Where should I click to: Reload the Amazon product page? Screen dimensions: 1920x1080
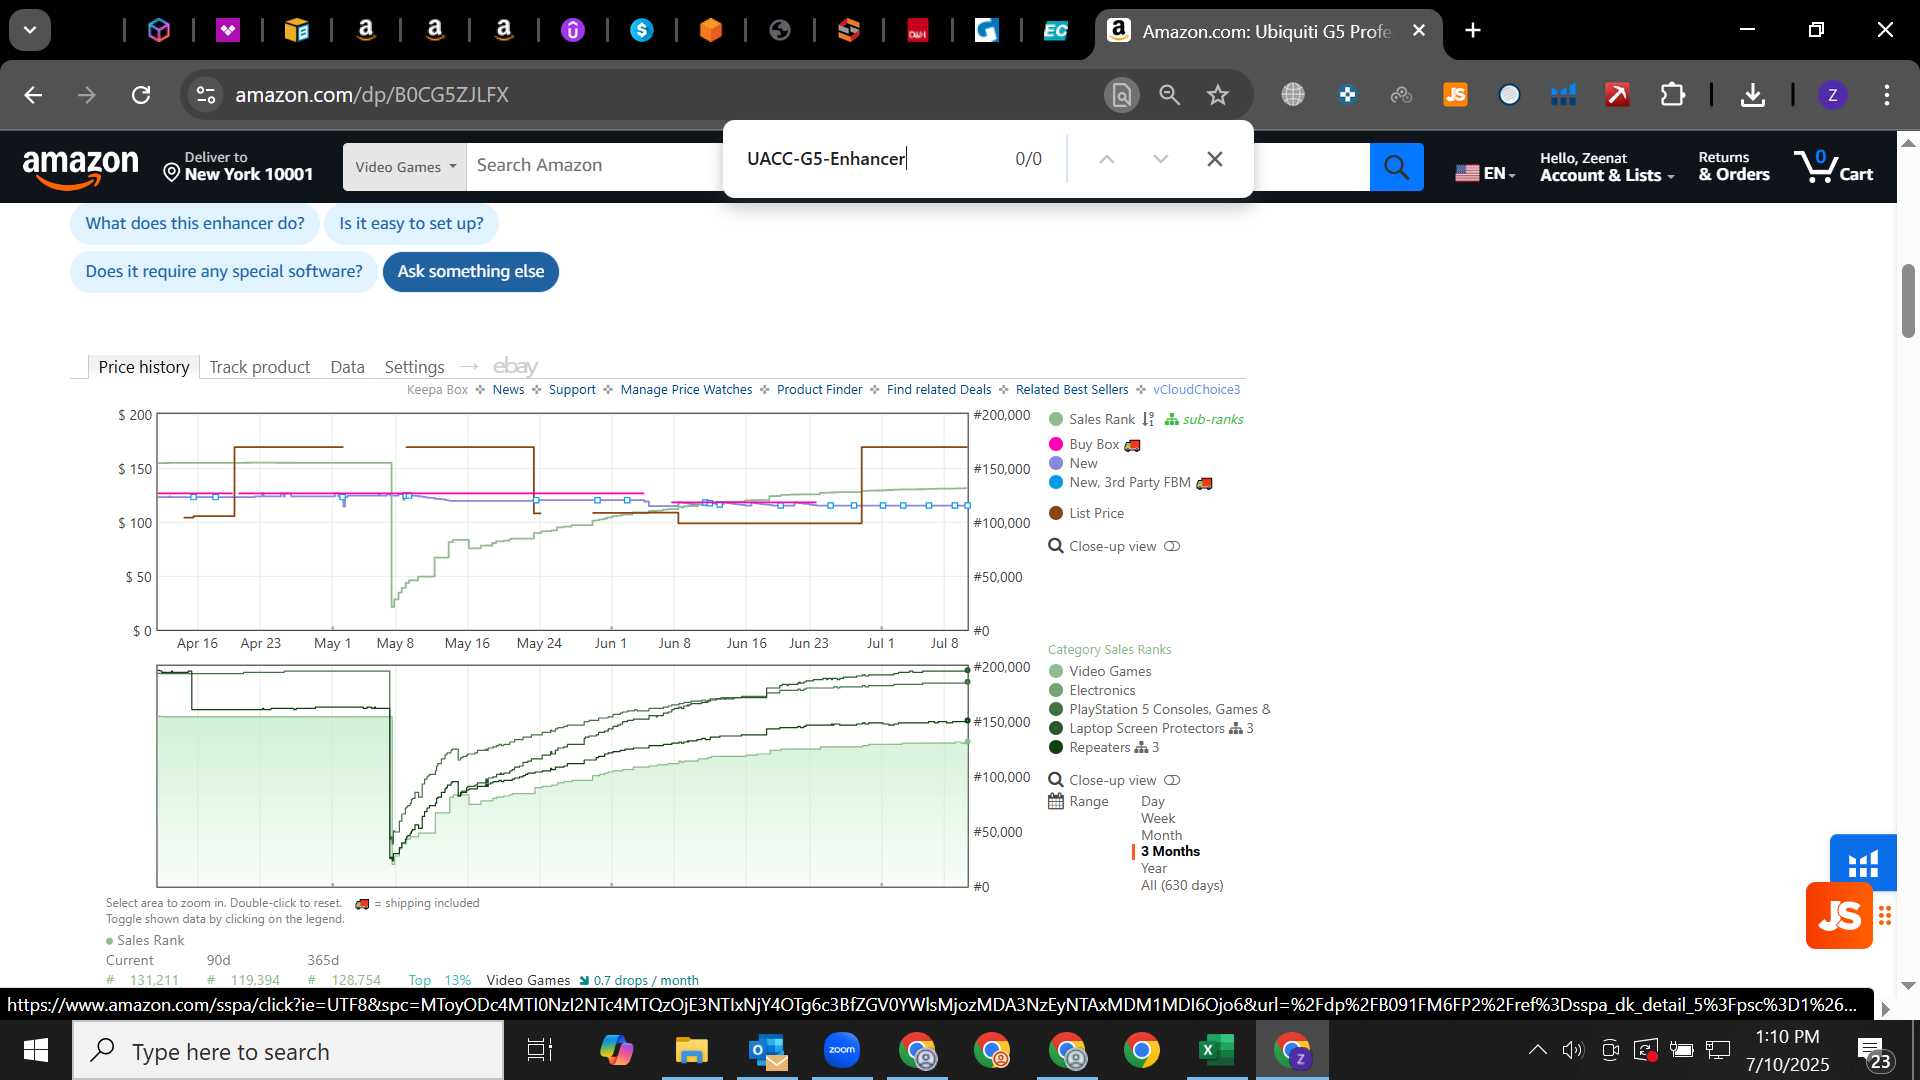pos(141,95)
